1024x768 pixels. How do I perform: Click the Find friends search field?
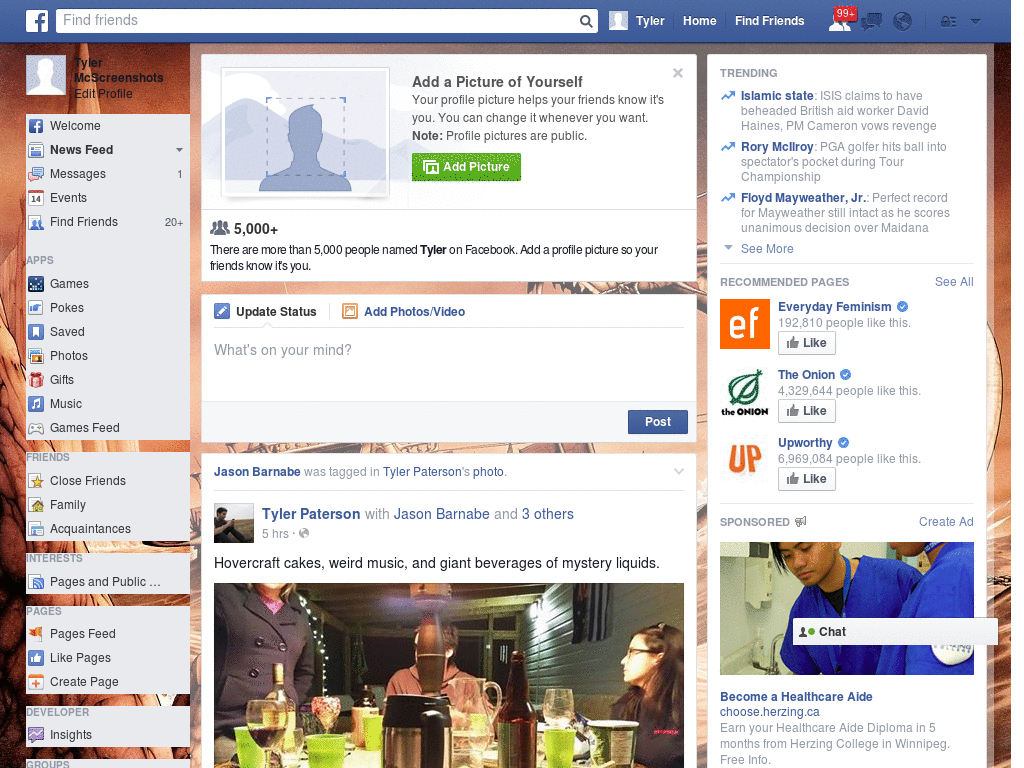(x=319, y=21)
